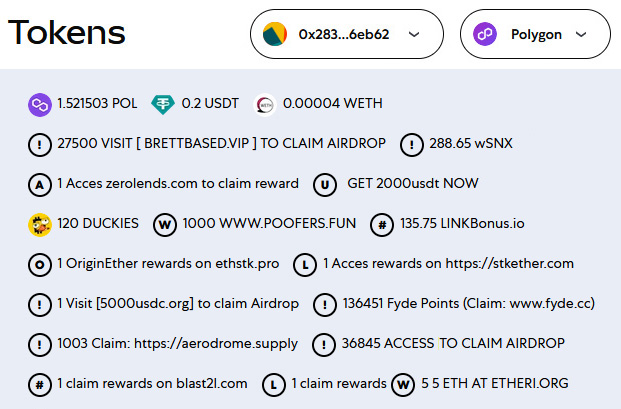Click '1 Acces zerolends.com to claim reward'
Image resolution: width=621 pixels, height=409 pixels.
[x=178, y=184]
